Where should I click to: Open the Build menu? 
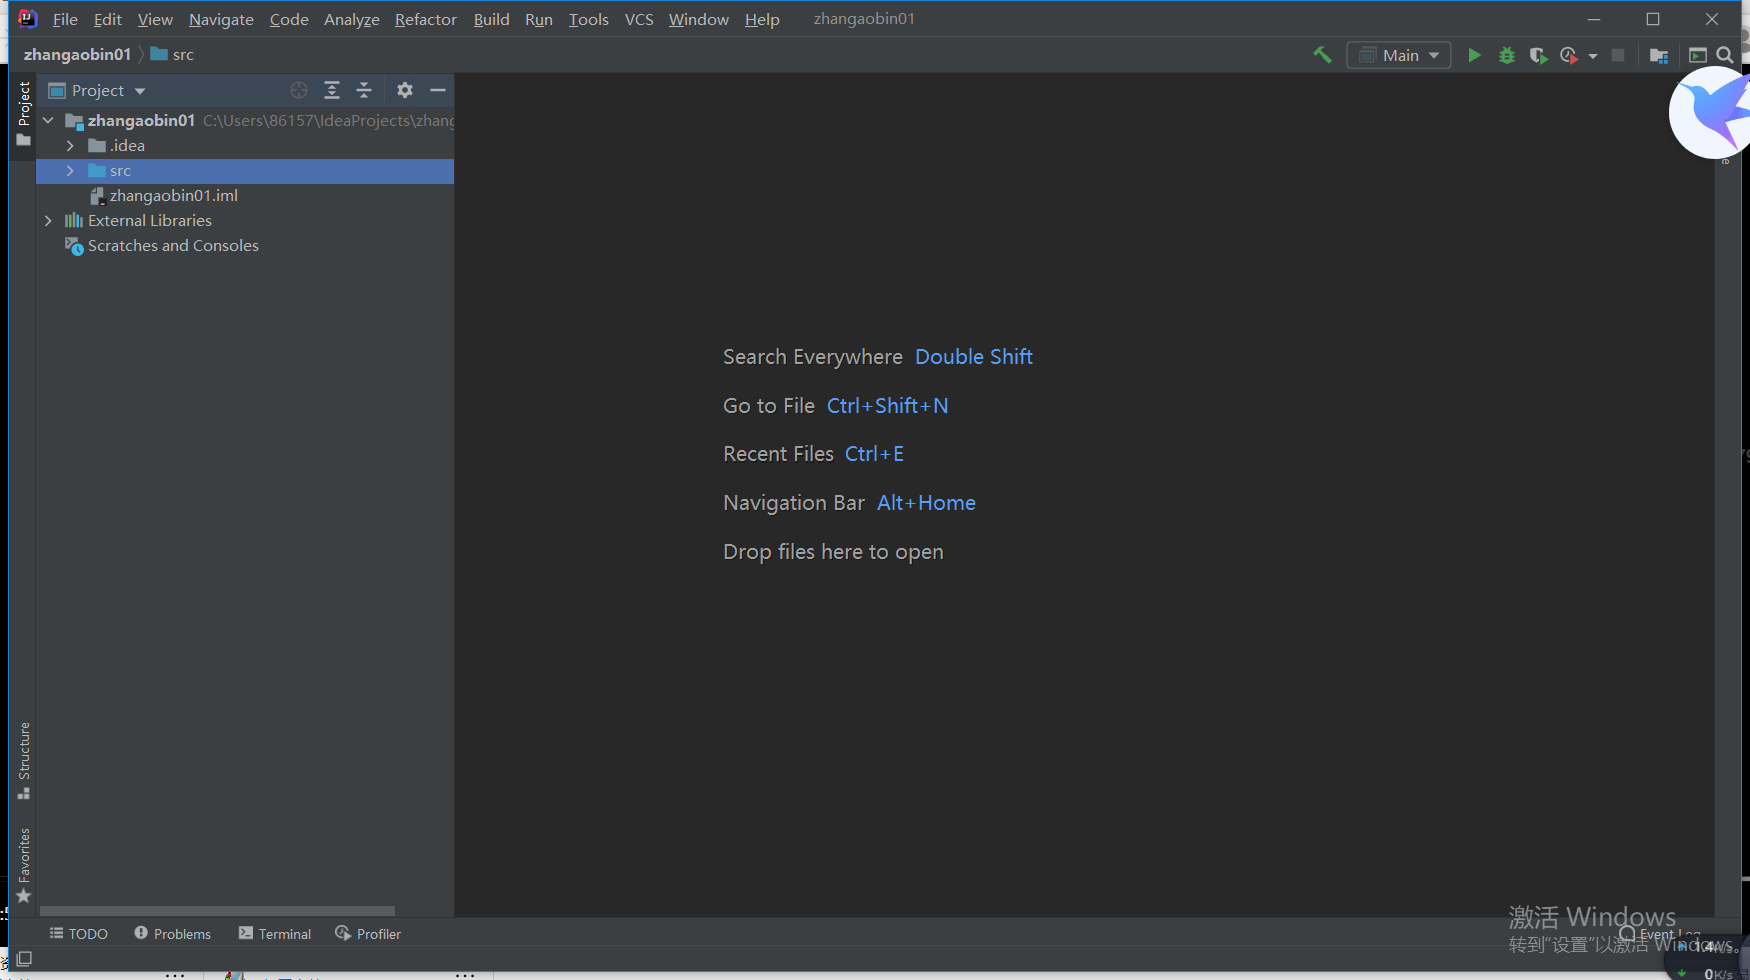click(491, 19)
